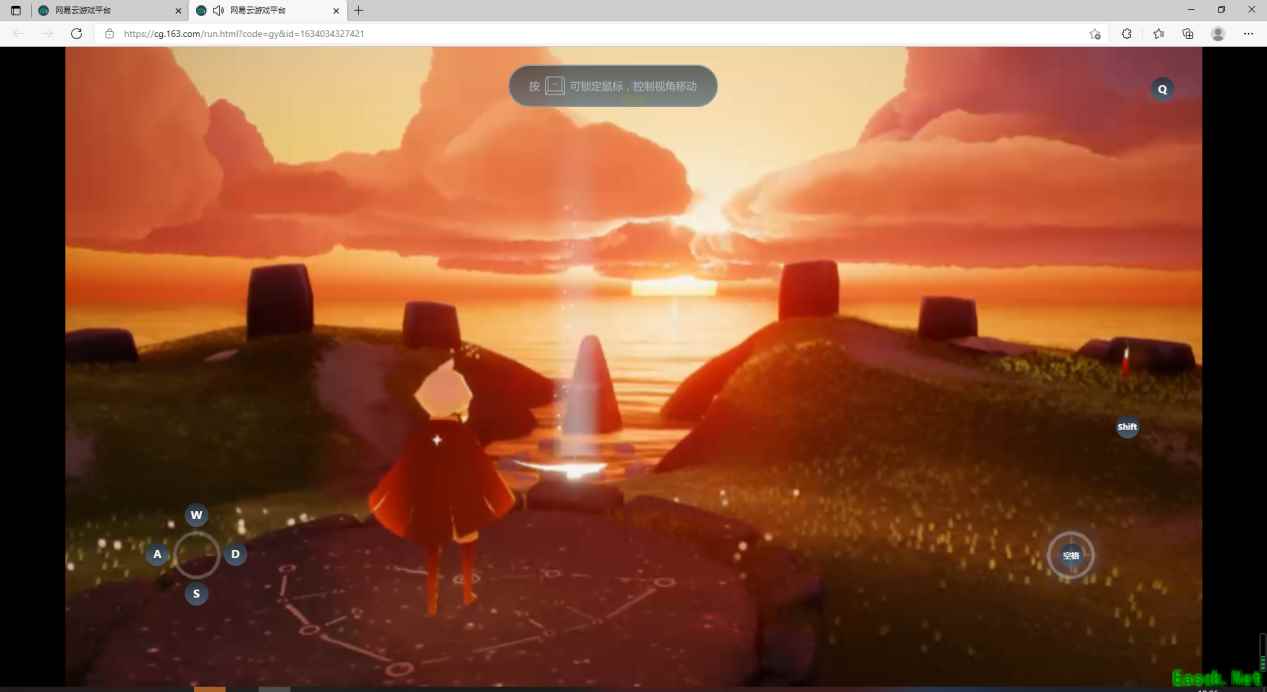Click the mouse-lock hint banner at top

[x=613, y=86]
